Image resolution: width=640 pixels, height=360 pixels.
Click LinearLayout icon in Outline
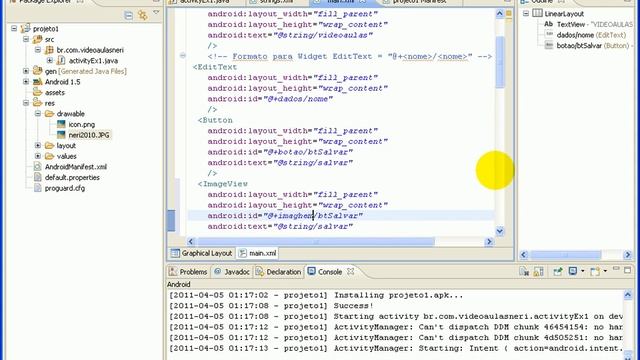(538, 13)
